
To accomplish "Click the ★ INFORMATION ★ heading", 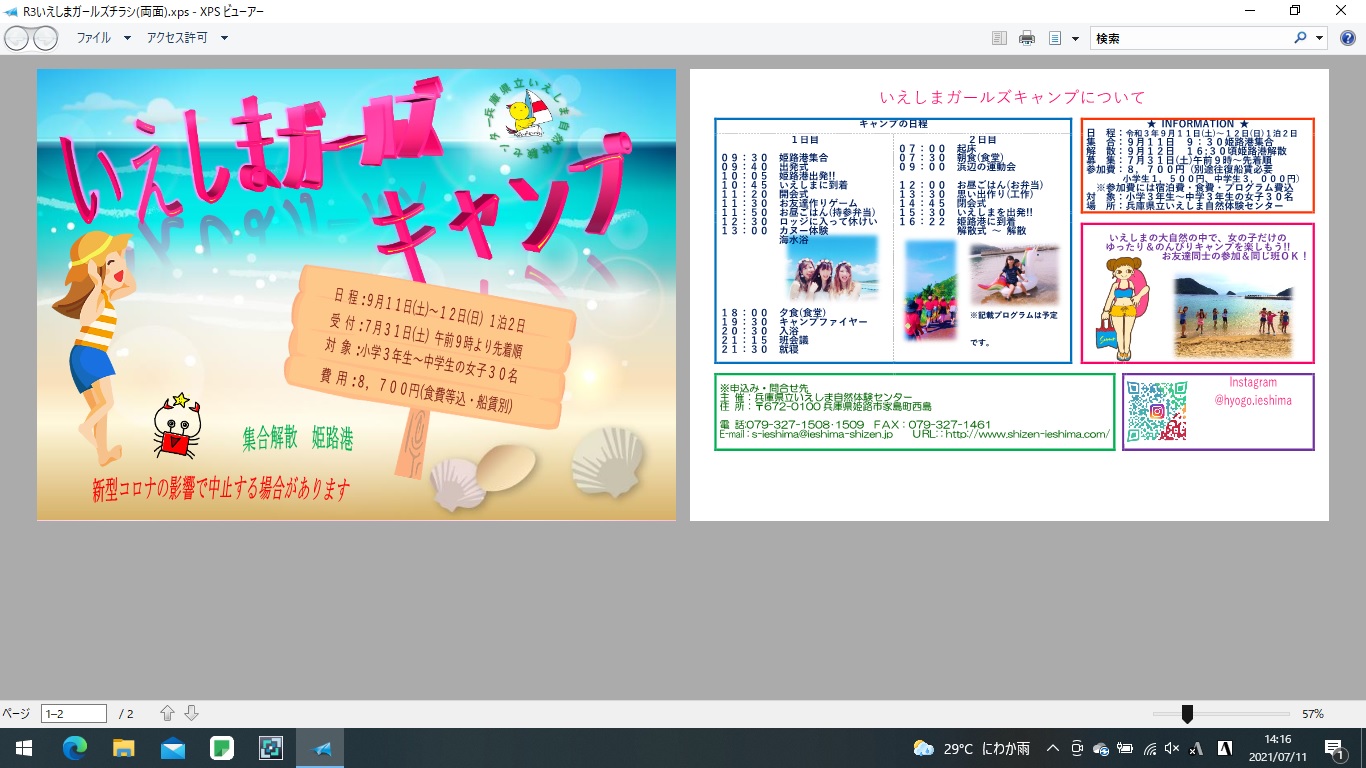I will [1197, 124].
